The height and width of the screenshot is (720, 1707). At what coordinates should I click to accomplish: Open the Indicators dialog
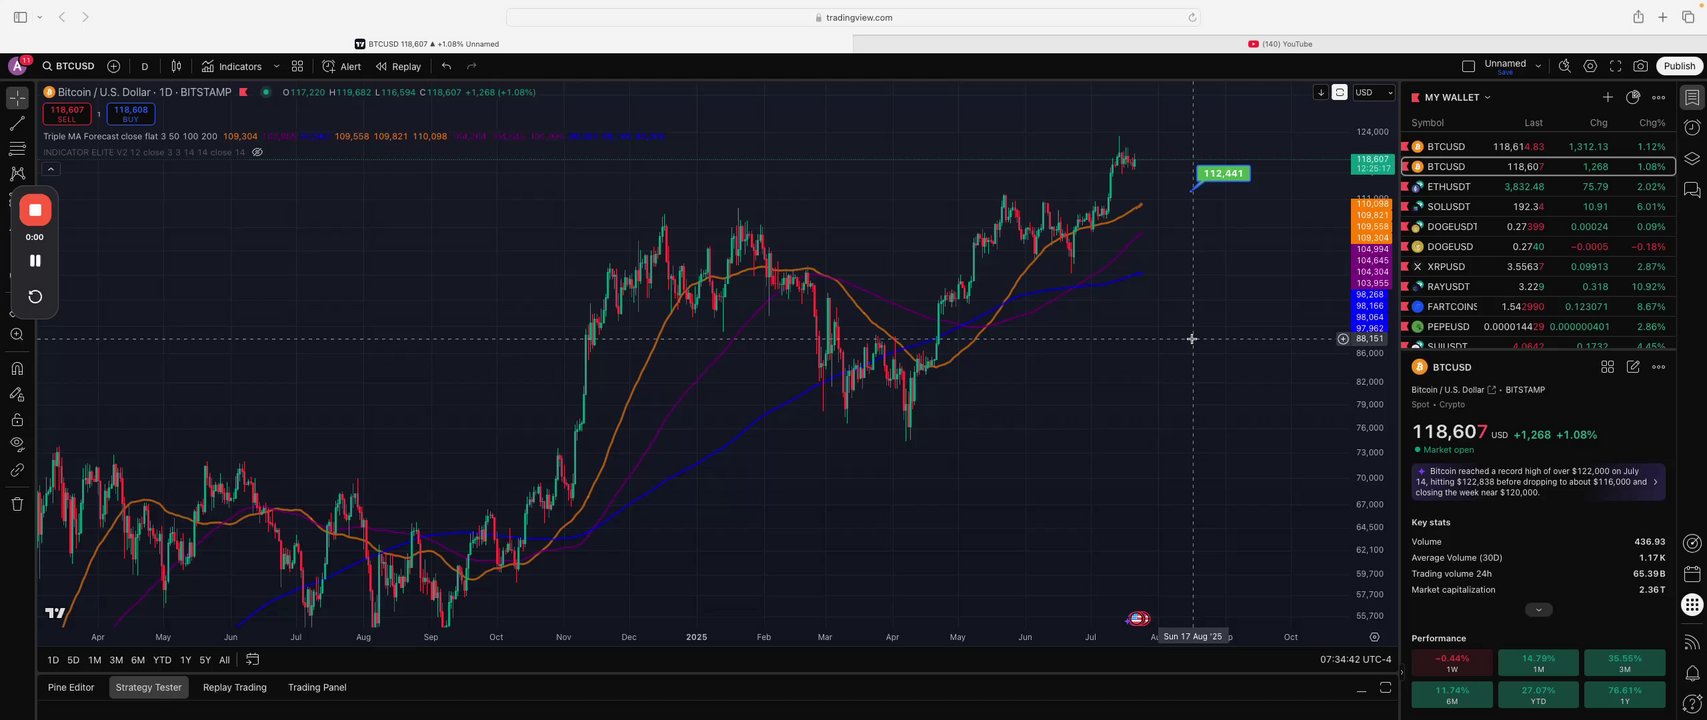coord(232,66)
